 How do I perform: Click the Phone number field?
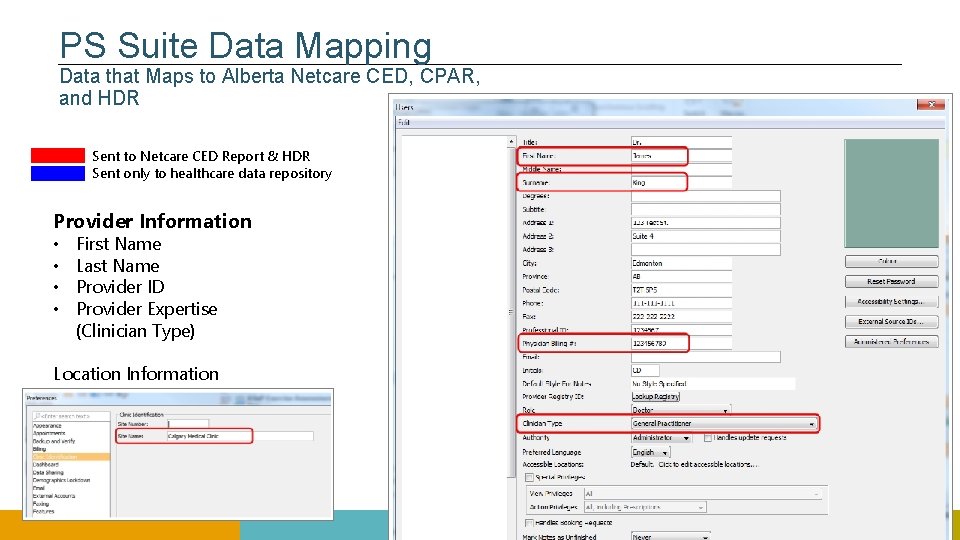coord(681,304)
